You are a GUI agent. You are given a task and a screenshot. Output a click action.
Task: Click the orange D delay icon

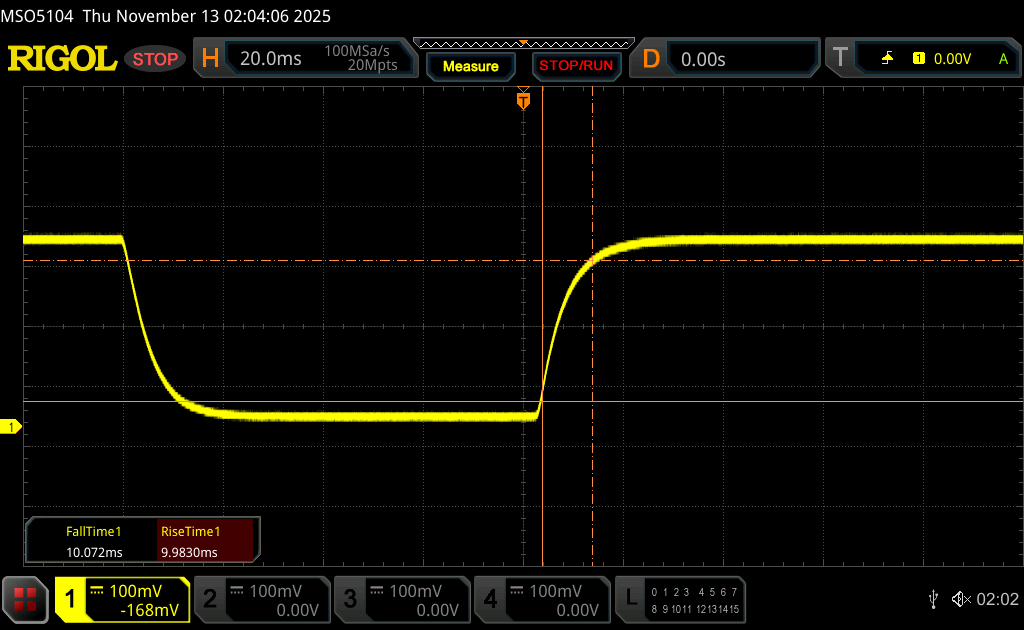click(651, 59)
